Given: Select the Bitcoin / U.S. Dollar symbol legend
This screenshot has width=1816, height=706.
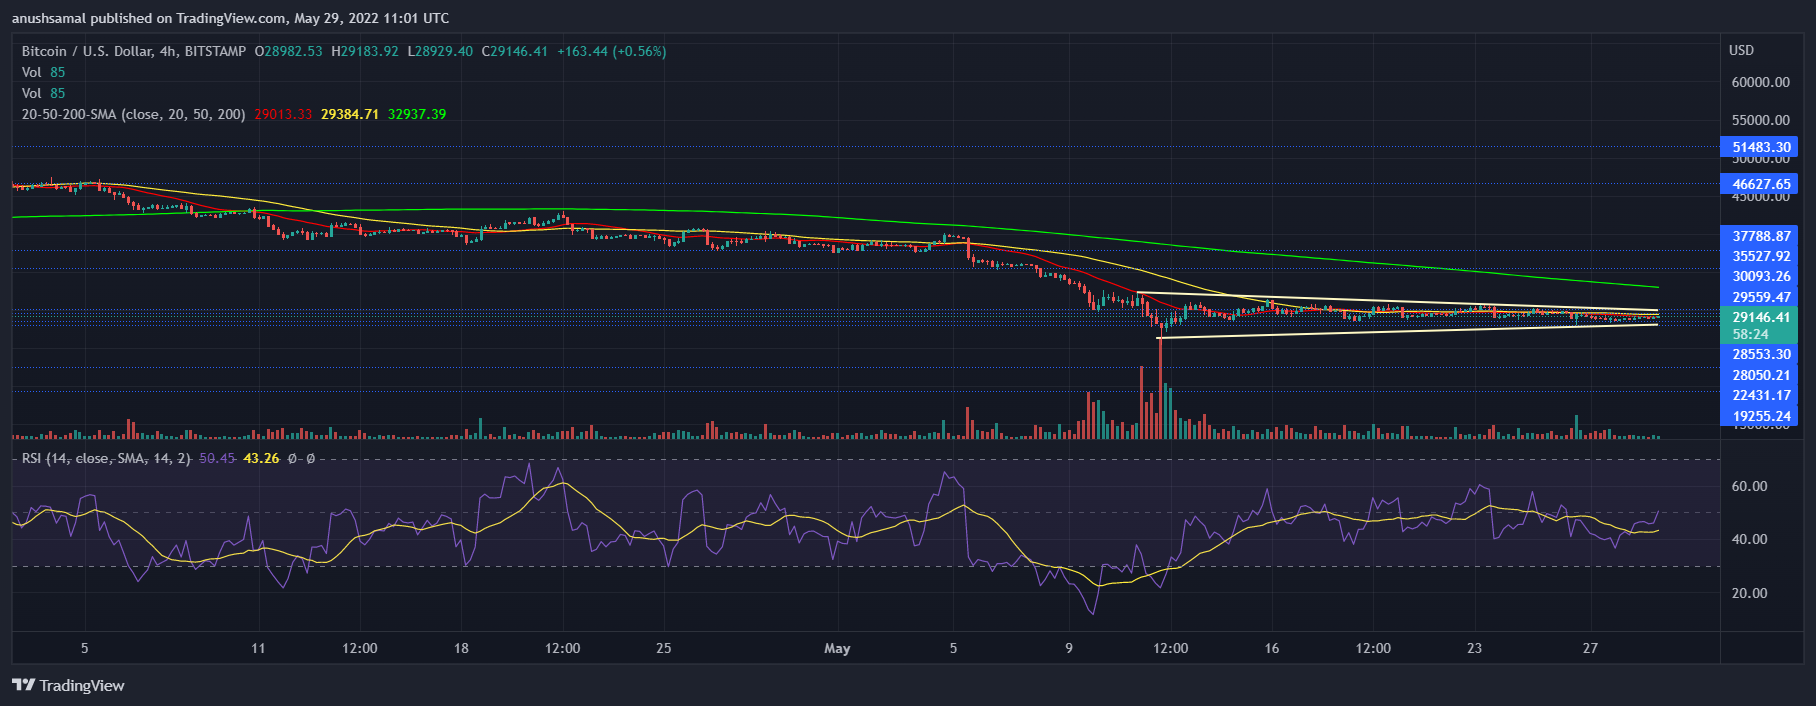Looking at the screenshot, I should pos(133,51).
